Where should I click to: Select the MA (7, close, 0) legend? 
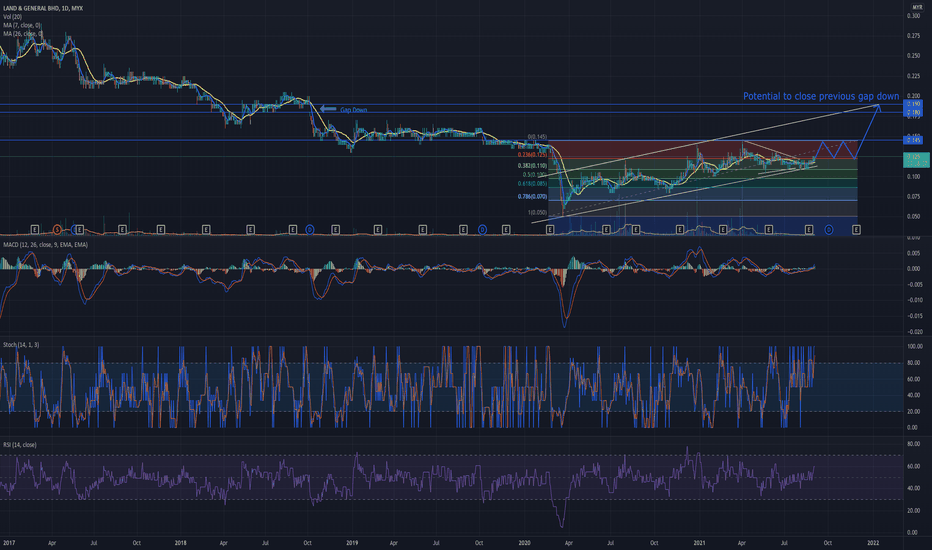coord(22,25)
